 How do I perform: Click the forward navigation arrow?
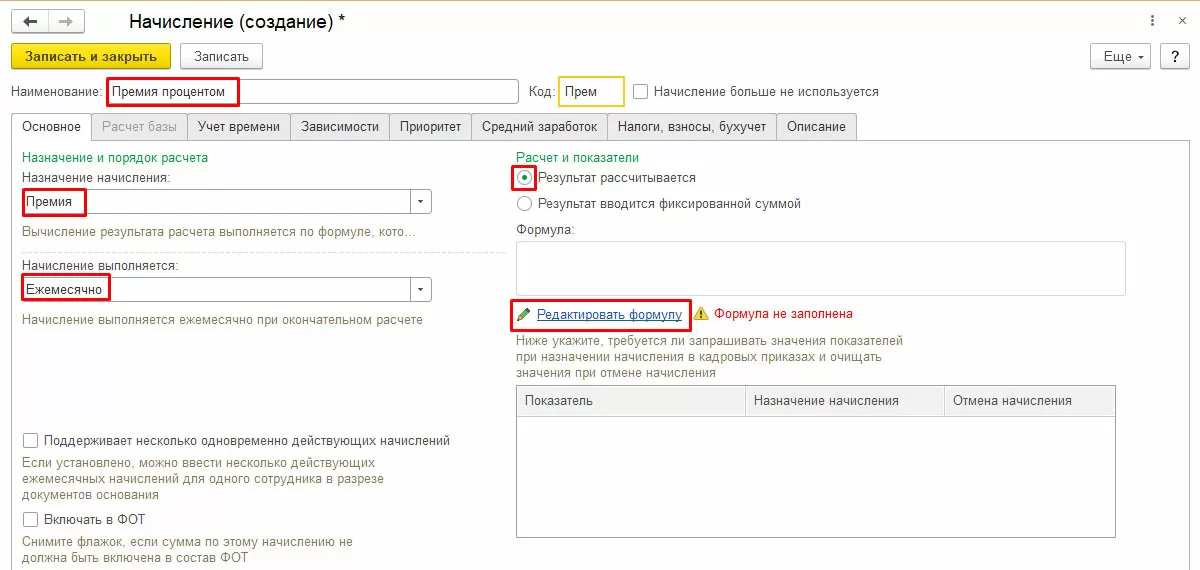66,21
